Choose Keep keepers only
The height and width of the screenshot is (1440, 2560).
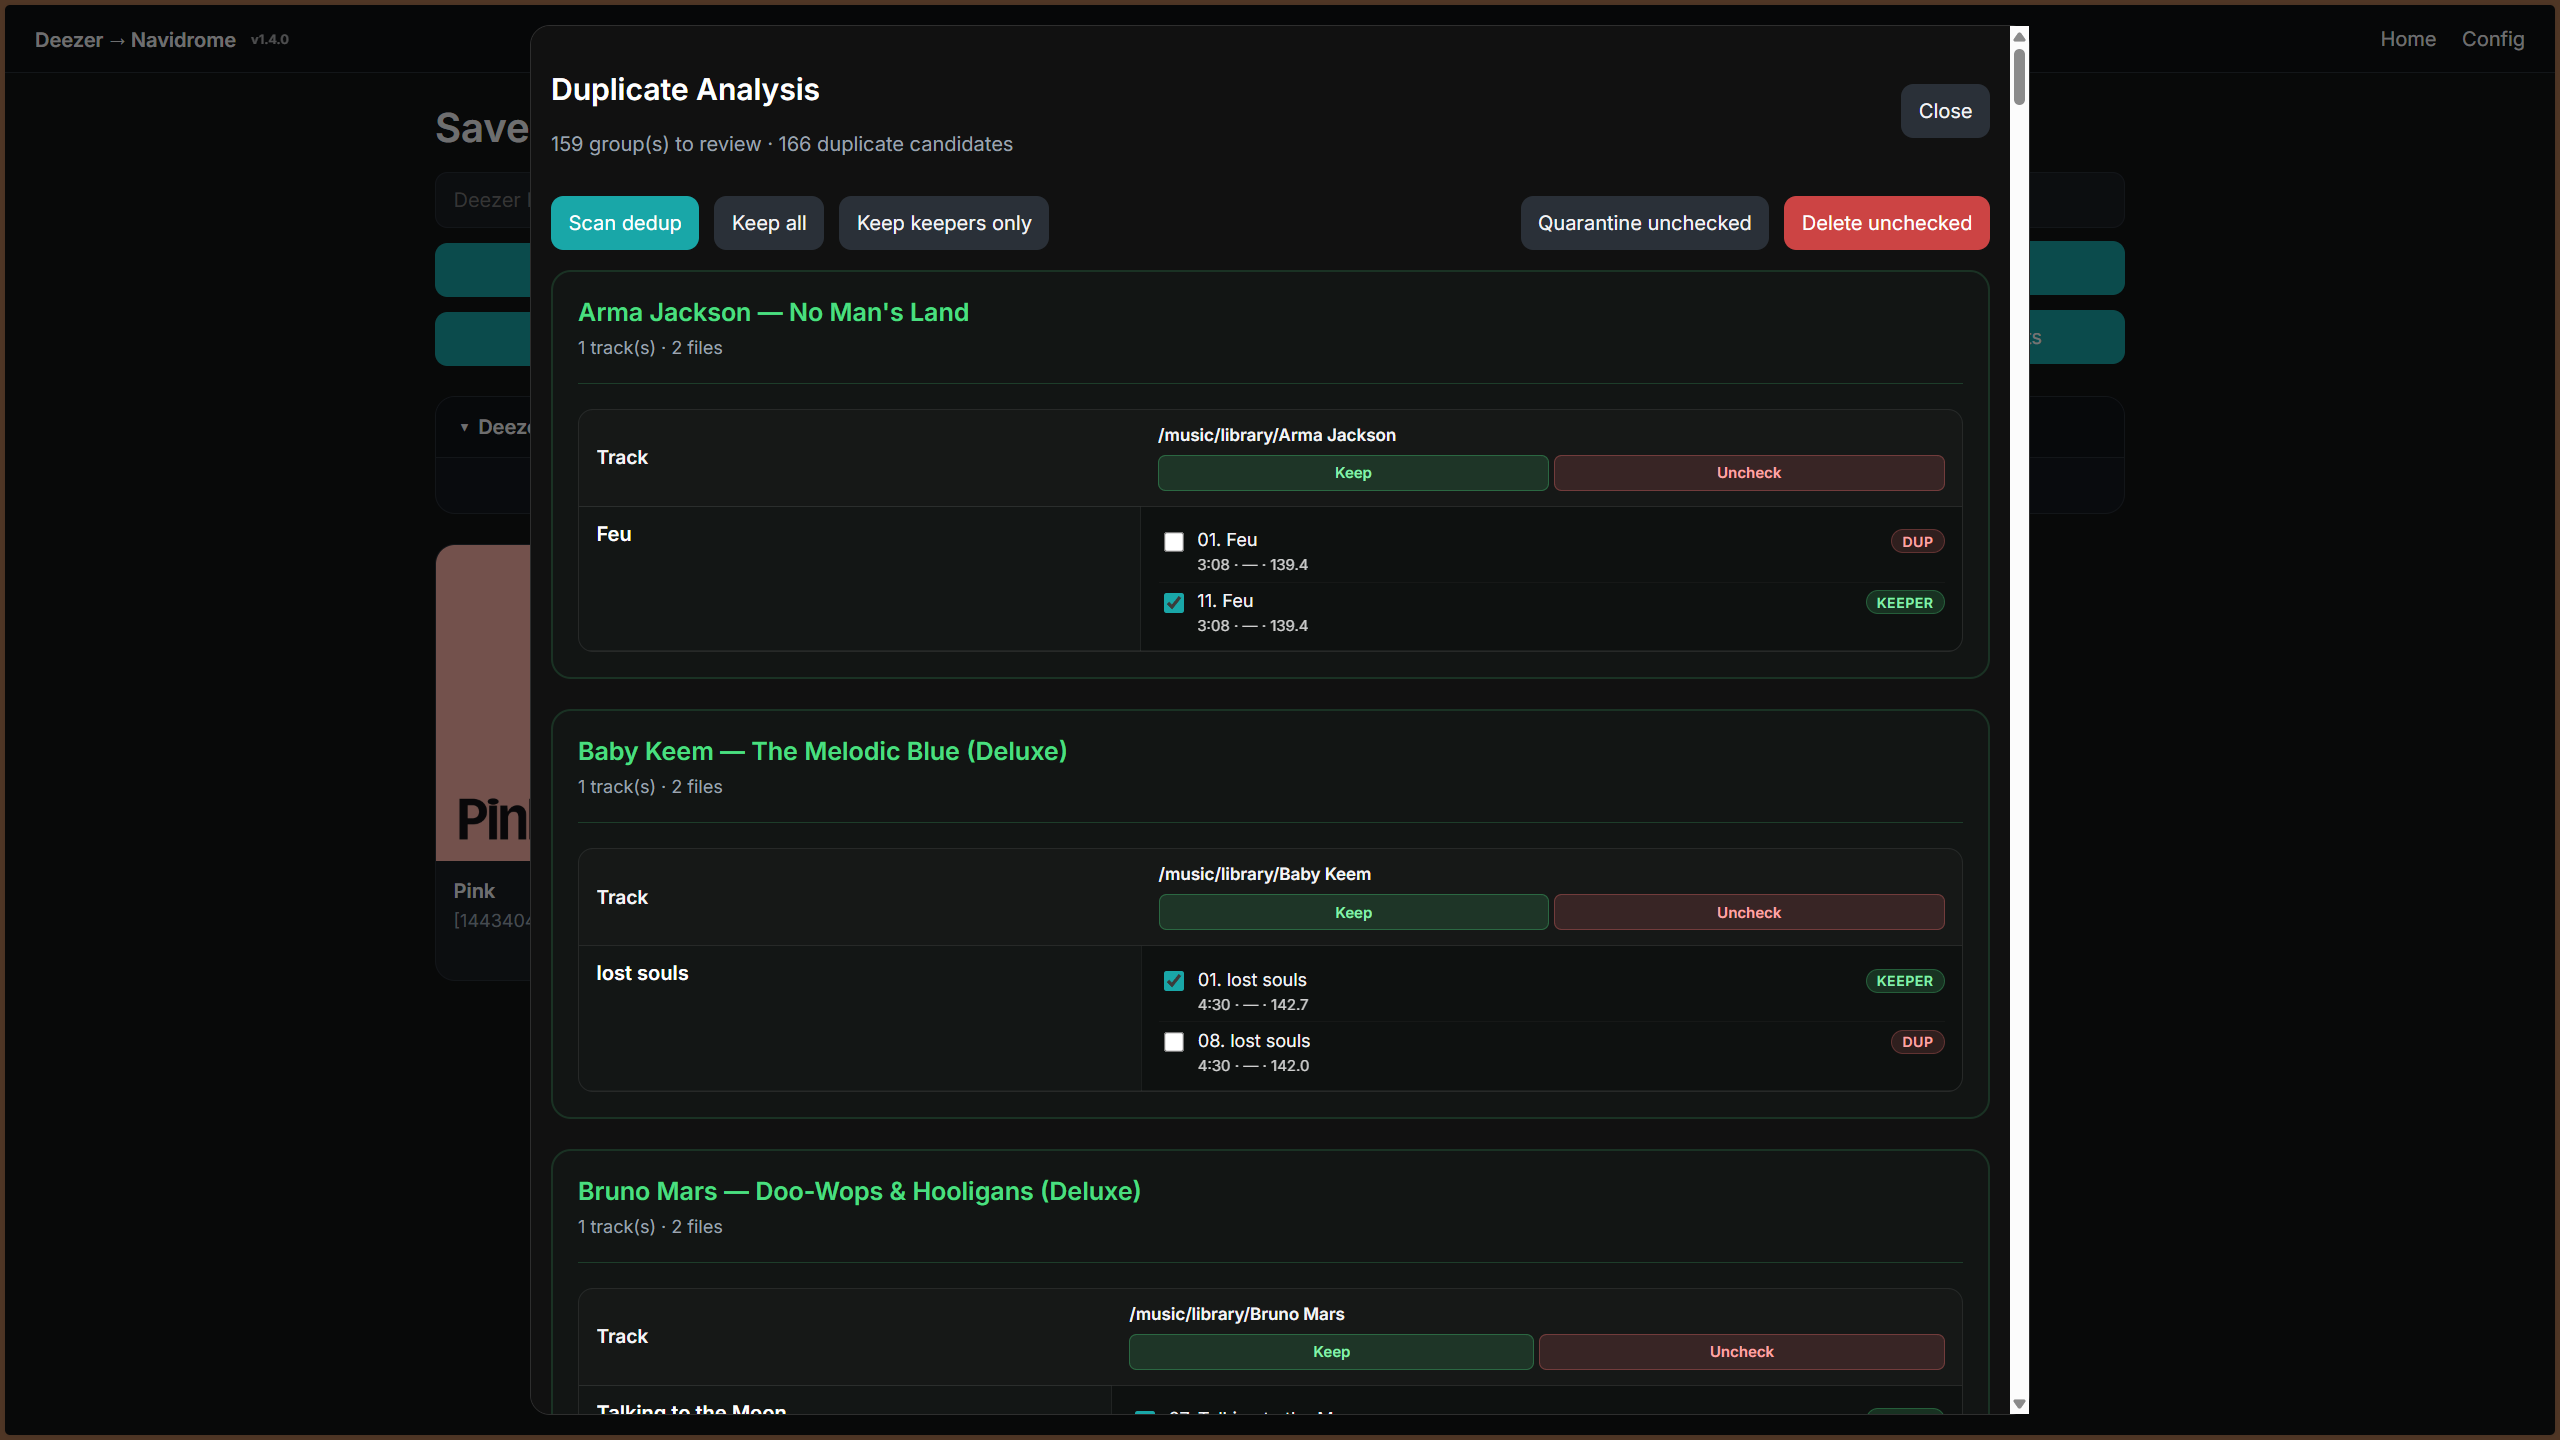[944, 223]
